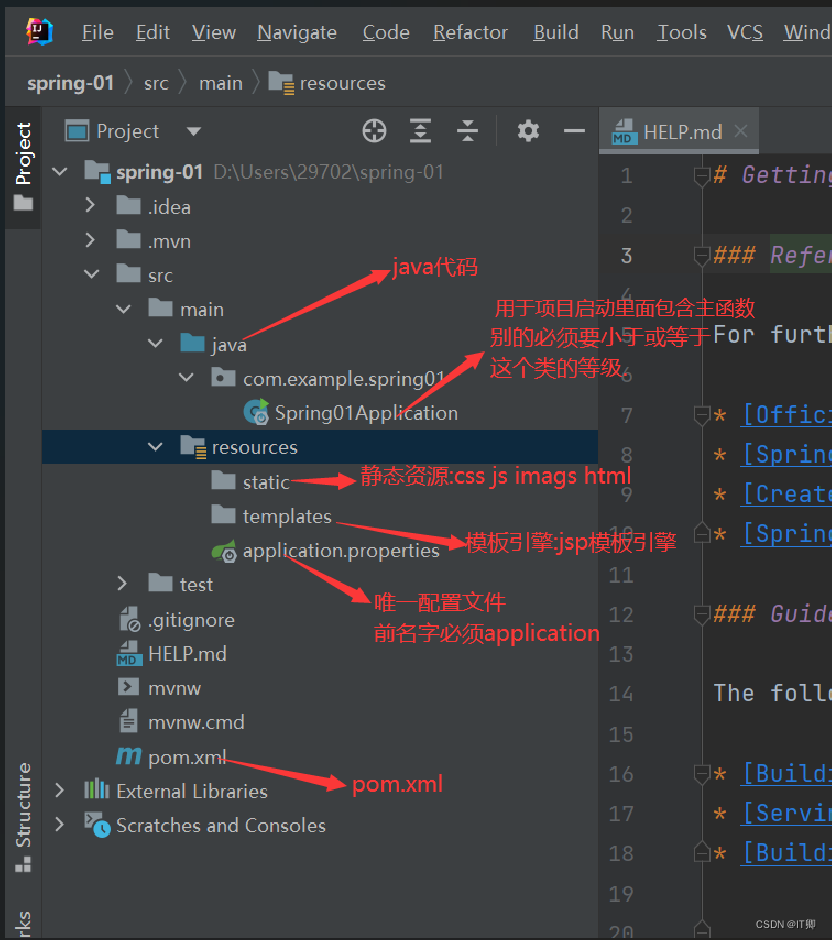Expand Scratches and Consoles node

59,824
